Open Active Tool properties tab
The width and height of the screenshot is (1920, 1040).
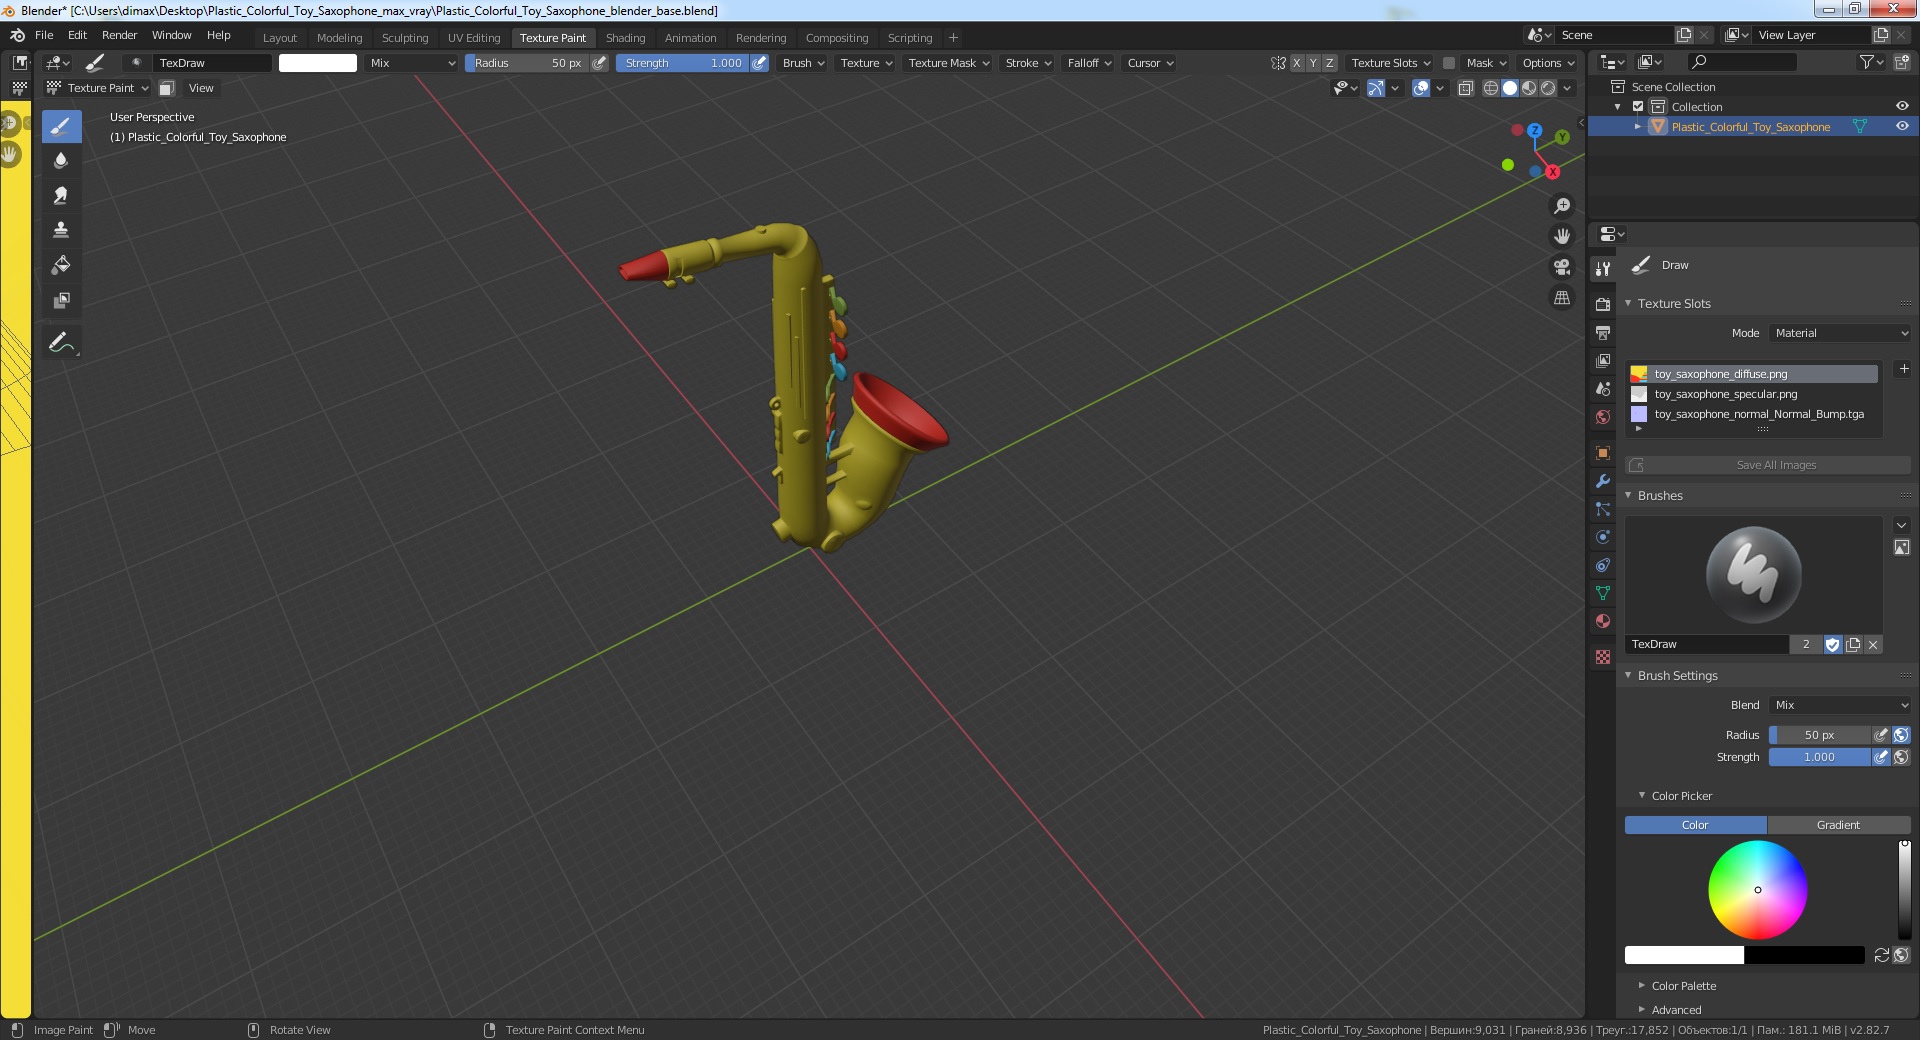tap(1603, 269)
